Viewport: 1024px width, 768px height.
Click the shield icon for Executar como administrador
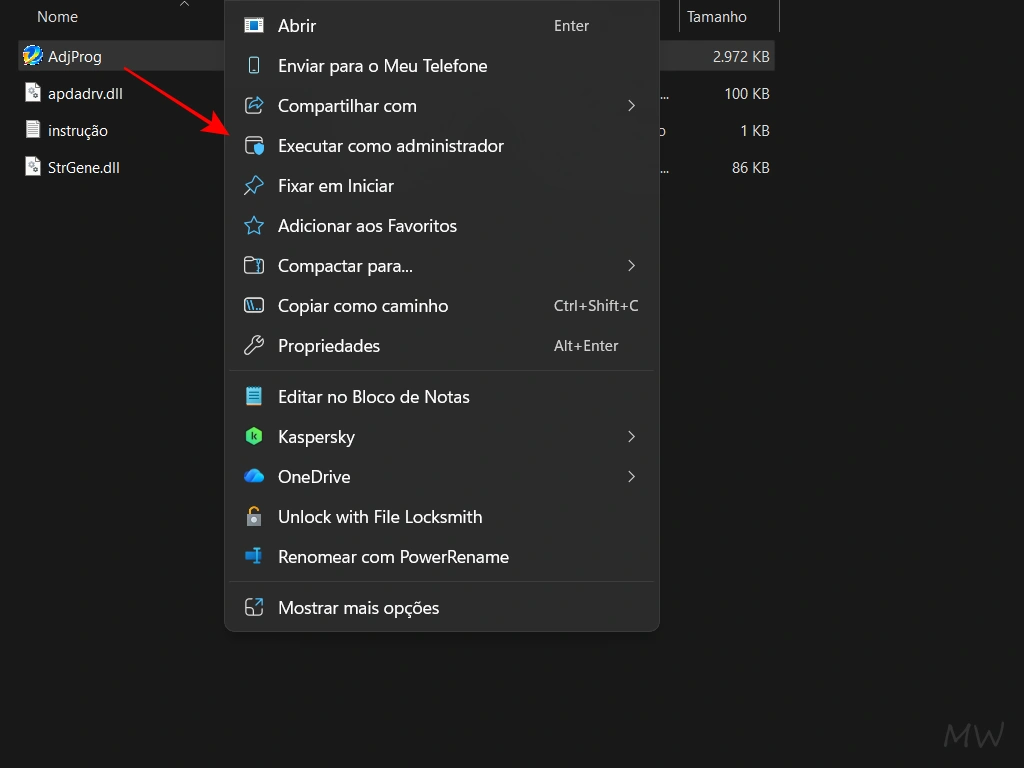tap(255, 146)
